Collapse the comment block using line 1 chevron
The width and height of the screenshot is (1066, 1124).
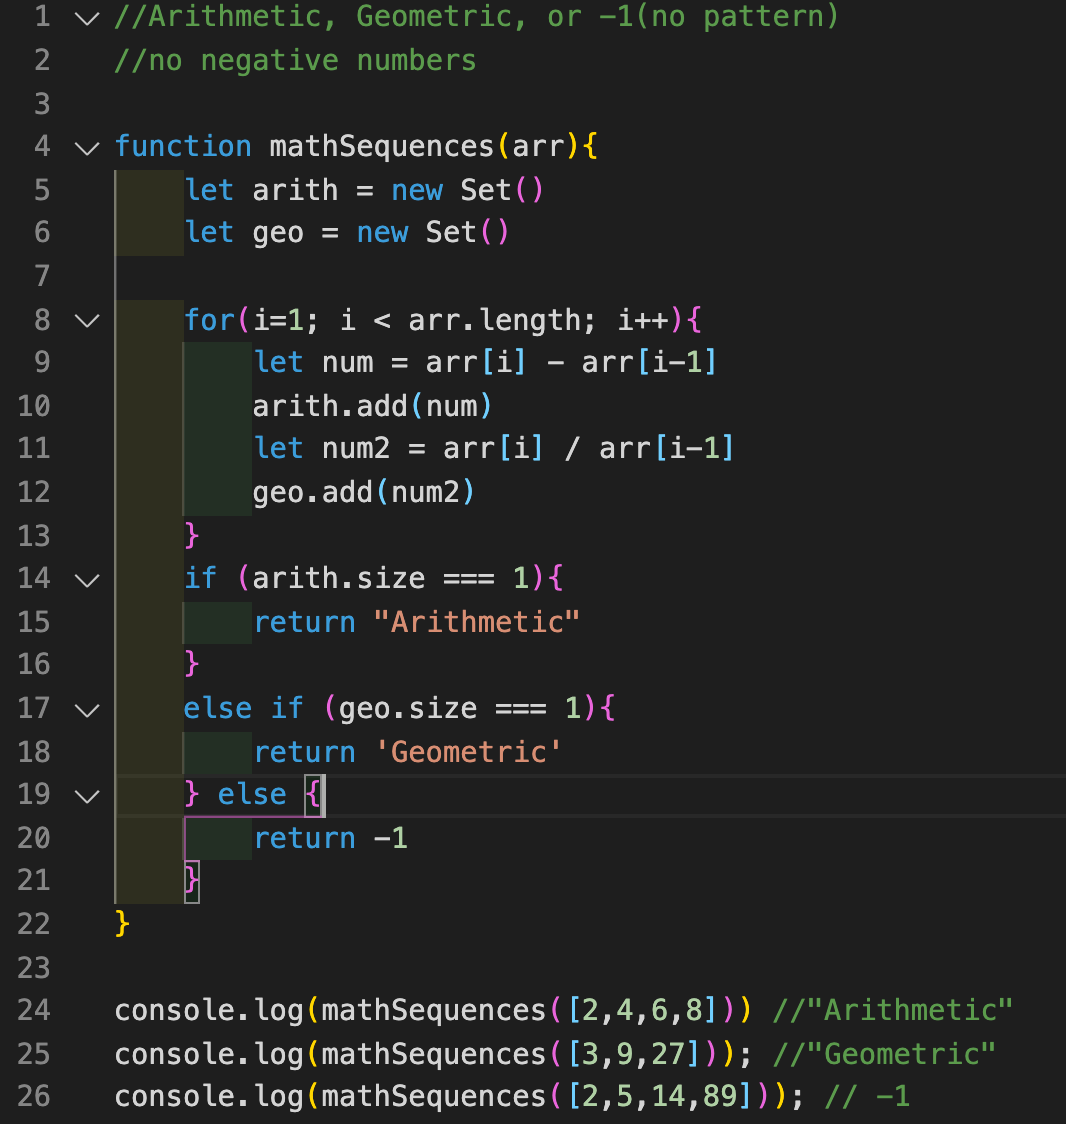[x=86, y=17]
